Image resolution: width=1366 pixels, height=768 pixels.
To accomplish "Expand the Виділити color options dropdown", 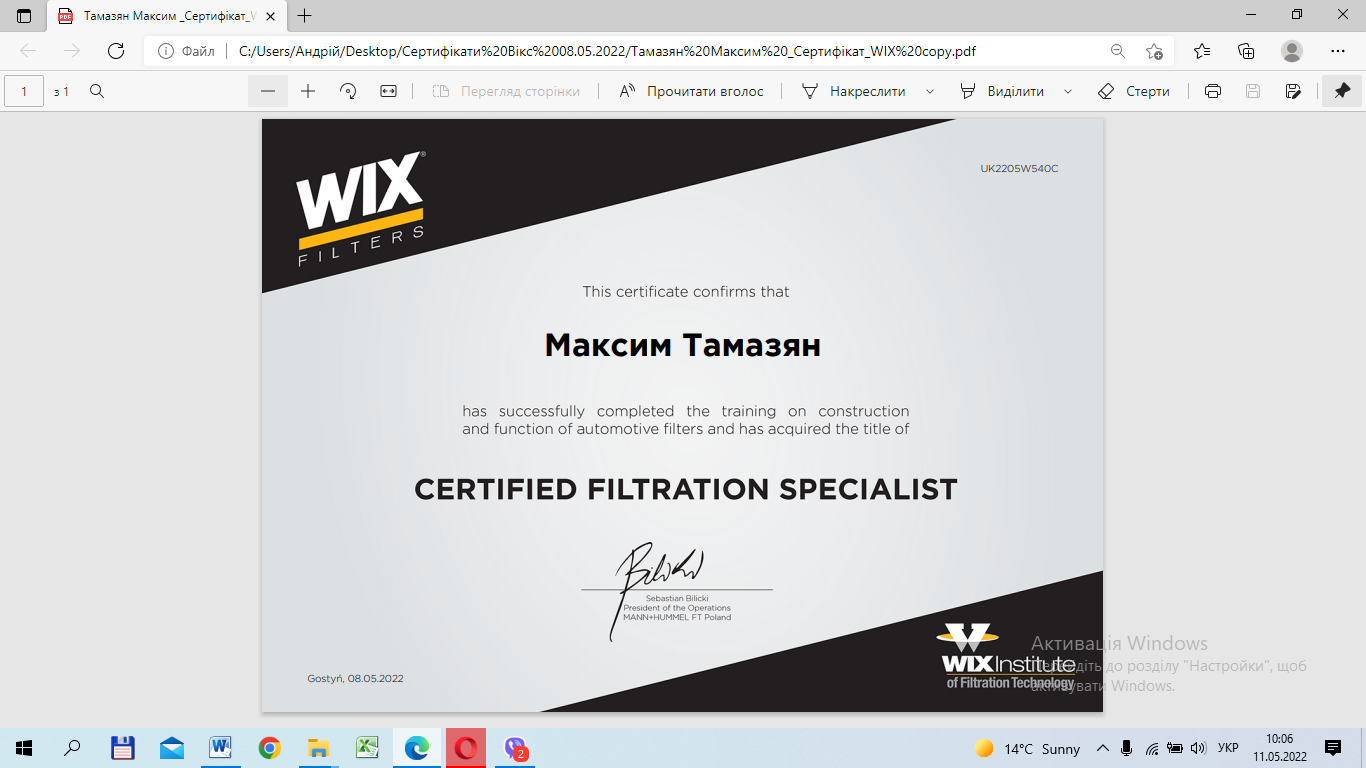I will (1068, 91).
